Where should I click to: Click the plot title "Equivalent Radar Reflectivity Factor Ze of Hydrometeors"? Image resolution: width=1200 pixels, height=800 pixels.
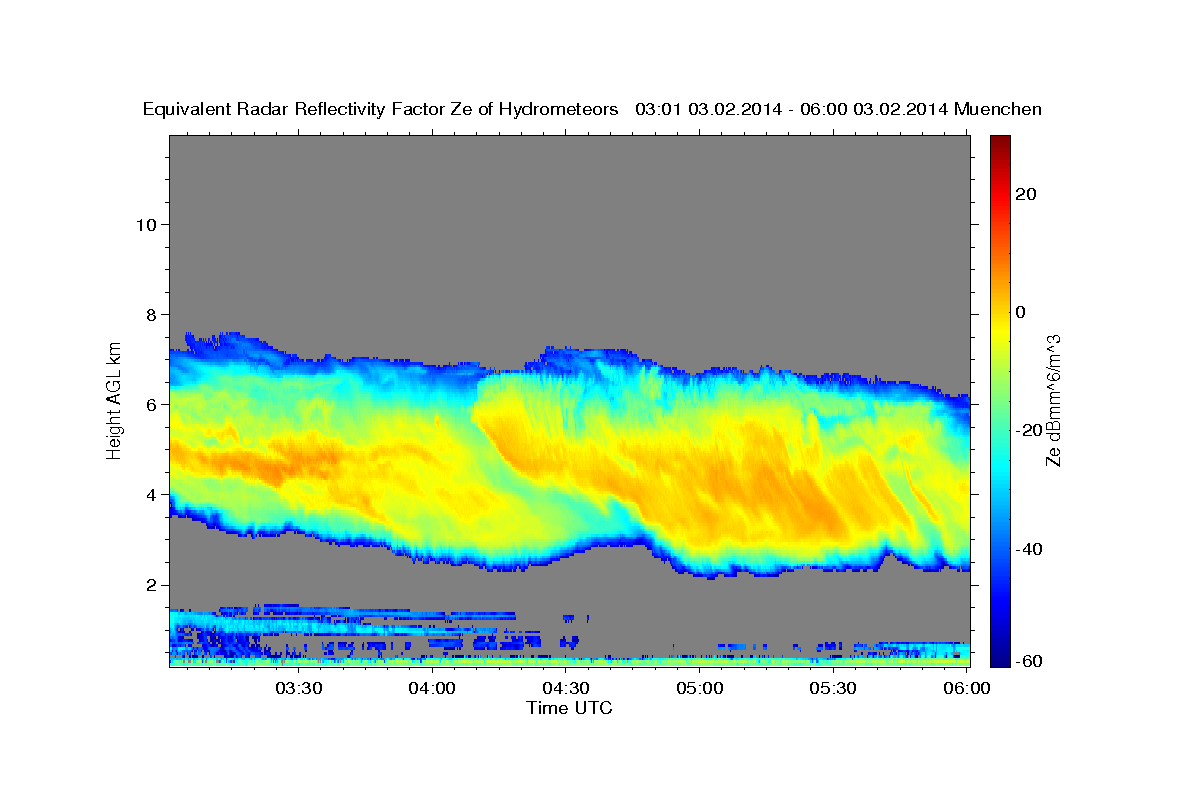point(380,110)
